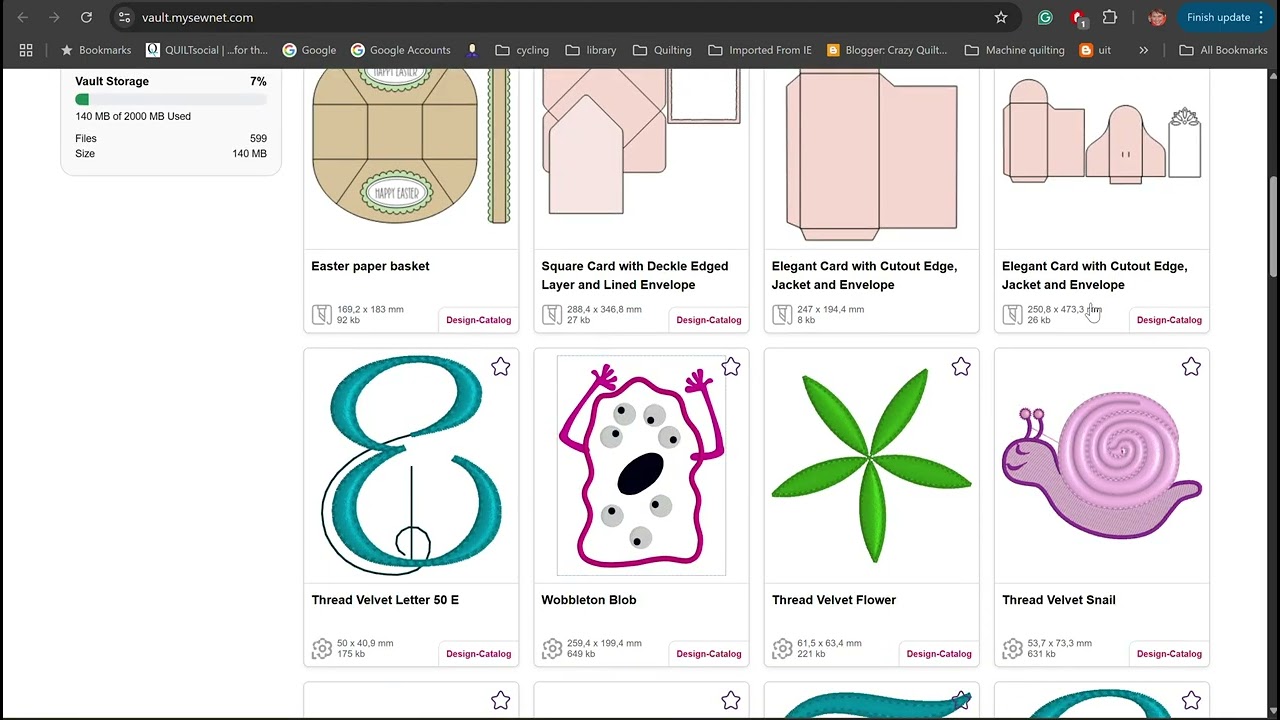Click cutting file icon on Easter paper basket card
This screenshot has width=1280, height=720.
coord(322,315)
